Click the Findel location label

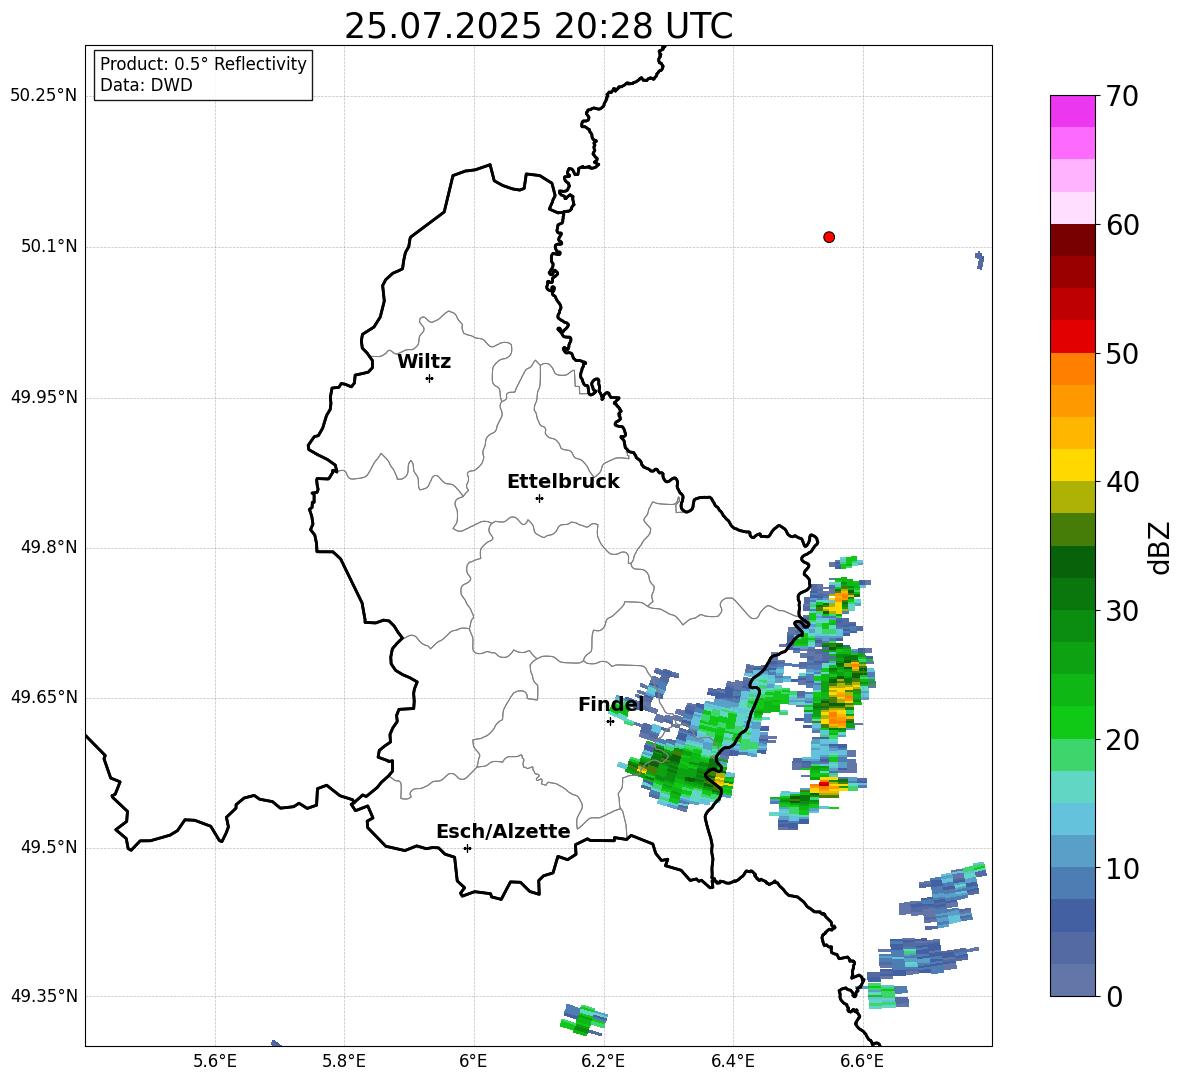[x=611, y=704]
